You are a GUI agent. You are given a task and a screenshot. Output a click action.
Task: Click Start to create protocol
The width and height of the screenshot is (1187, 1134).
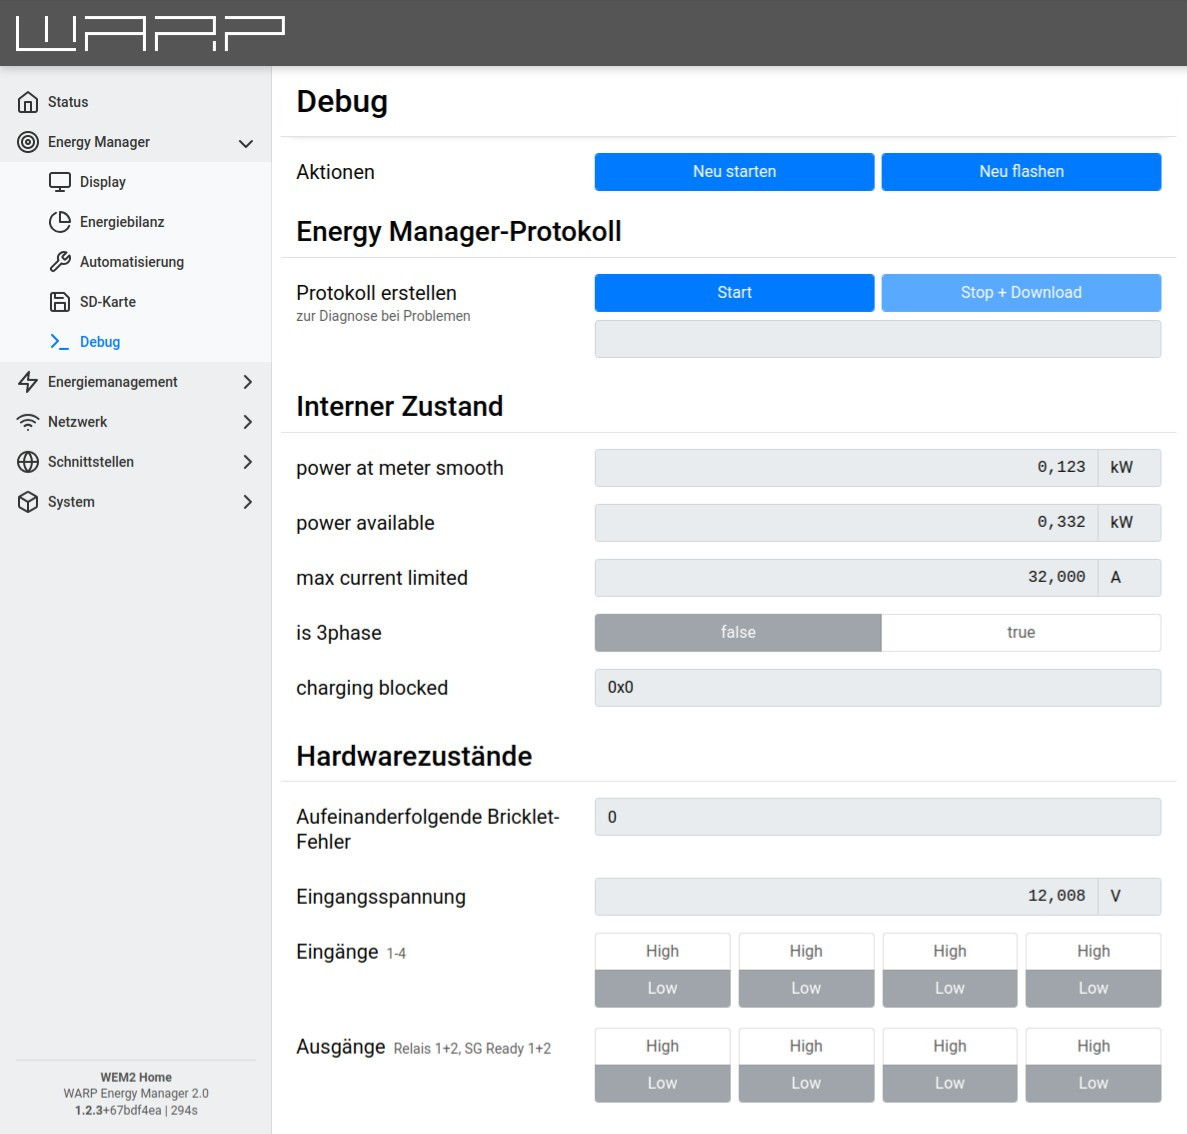click(734, 292)
